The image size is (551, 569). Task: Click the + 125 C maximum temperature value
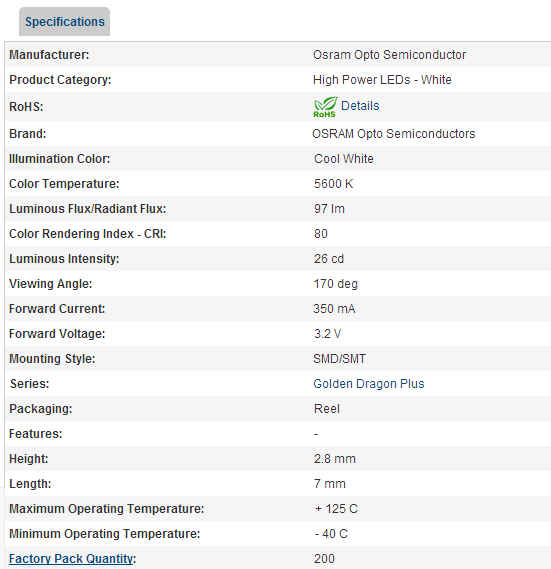336,509
